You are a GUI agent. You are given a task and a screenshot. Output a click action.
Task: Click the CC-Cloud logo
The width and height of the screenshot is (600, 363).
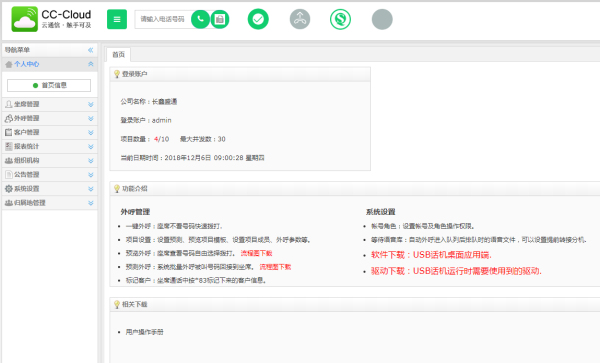click(x=51, y=19)
